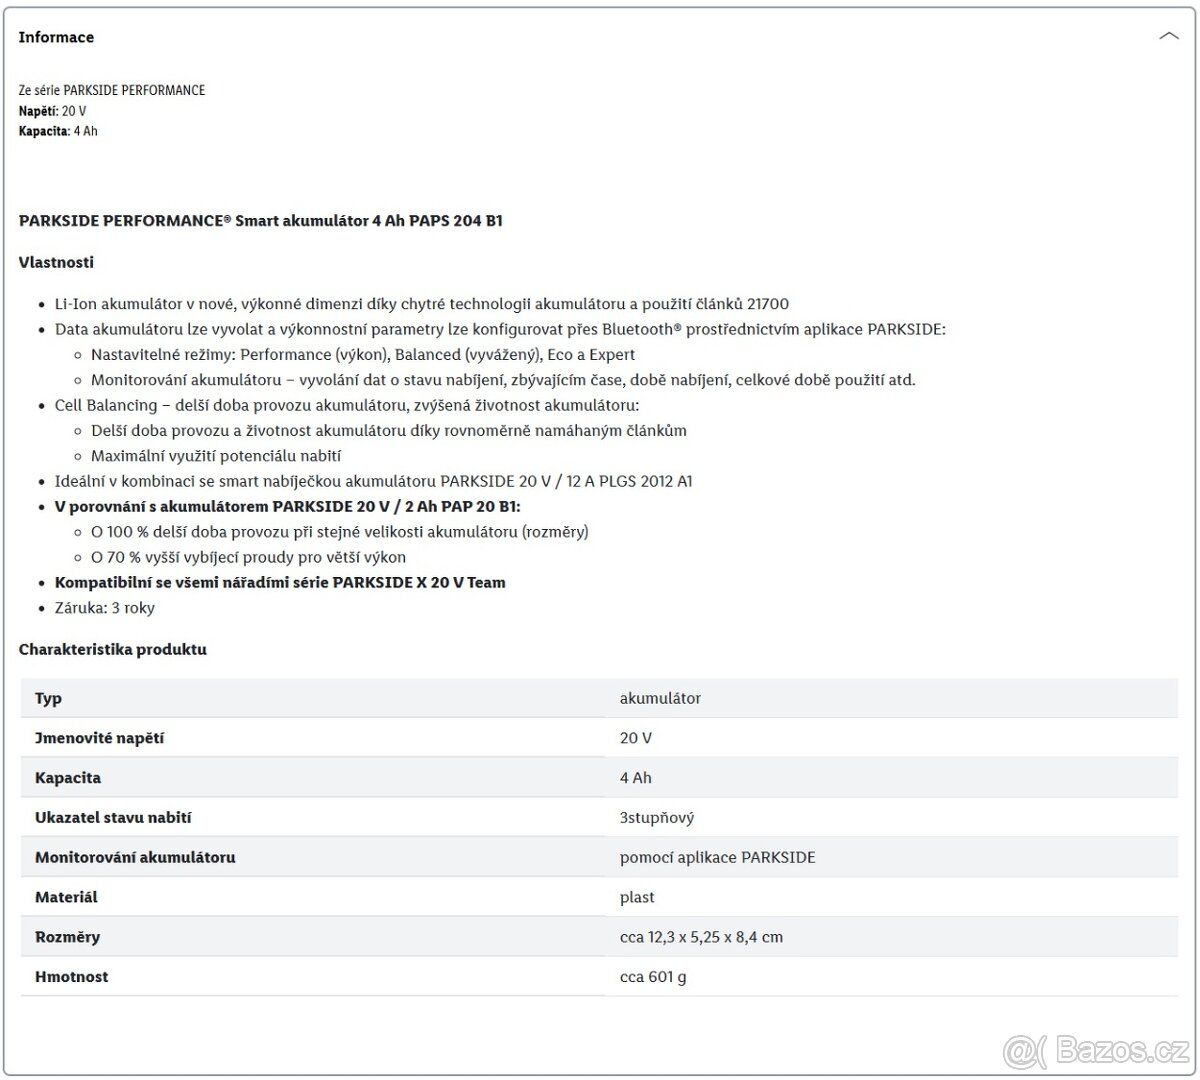Select the Jmenovité napětí table row

99,738
